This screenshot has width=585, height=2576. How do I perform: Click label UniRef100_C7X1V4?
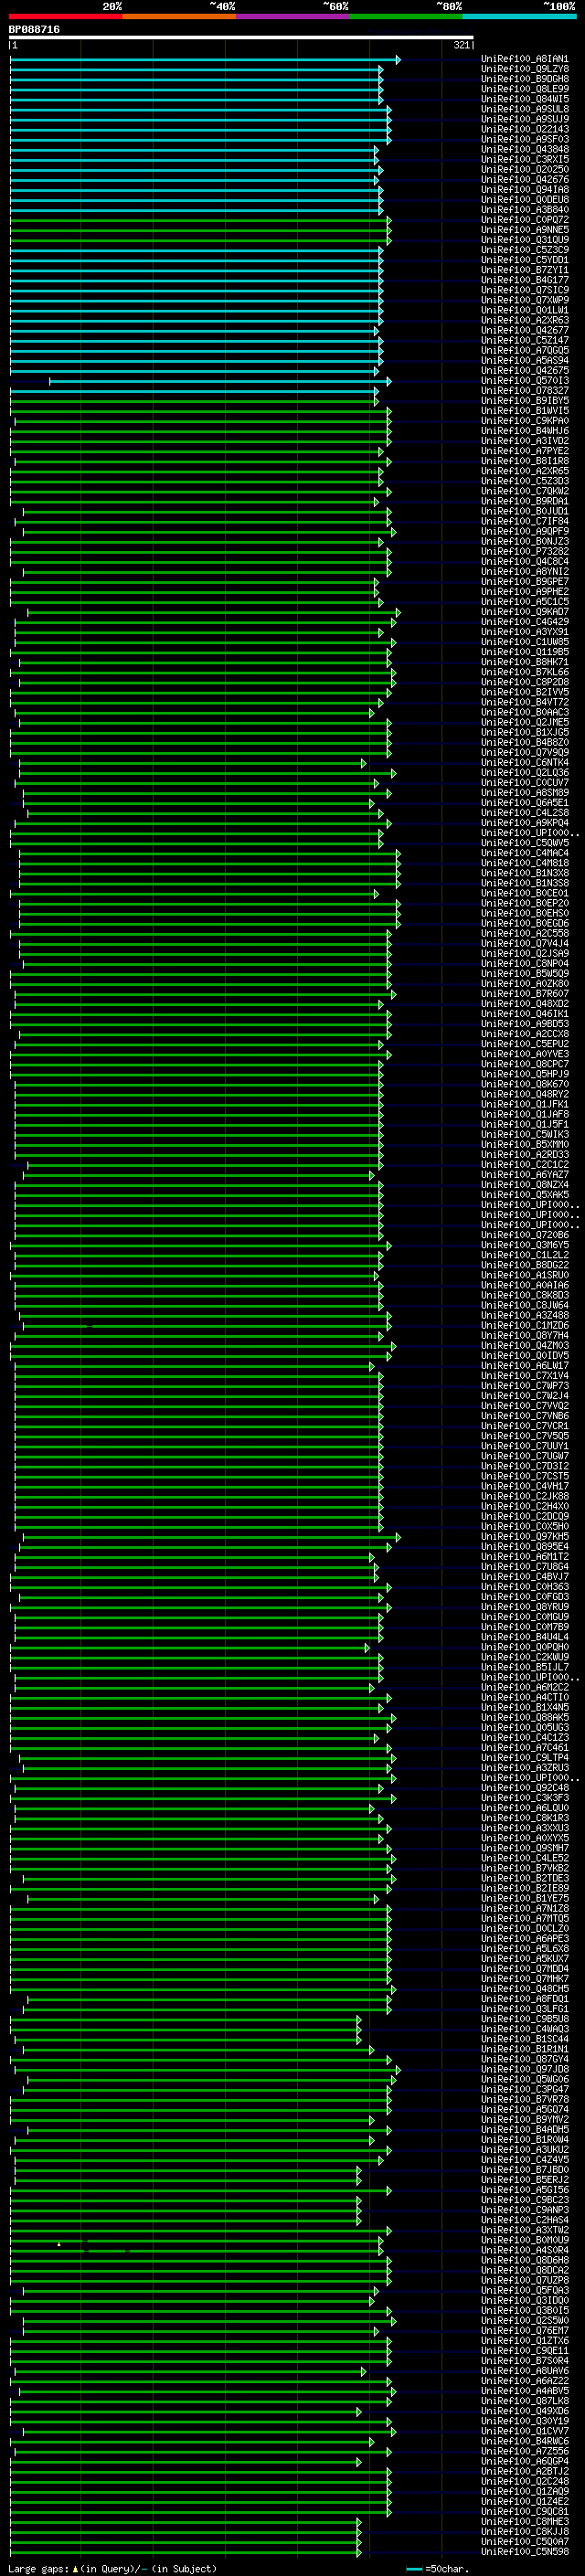[x=524, y=1376]
